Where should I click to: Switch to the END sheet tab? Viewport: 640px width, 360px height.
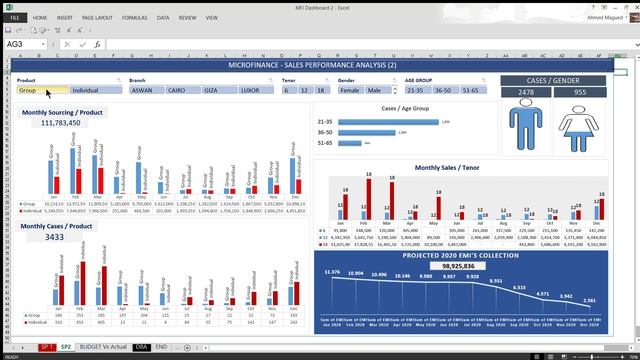(161, 347)
